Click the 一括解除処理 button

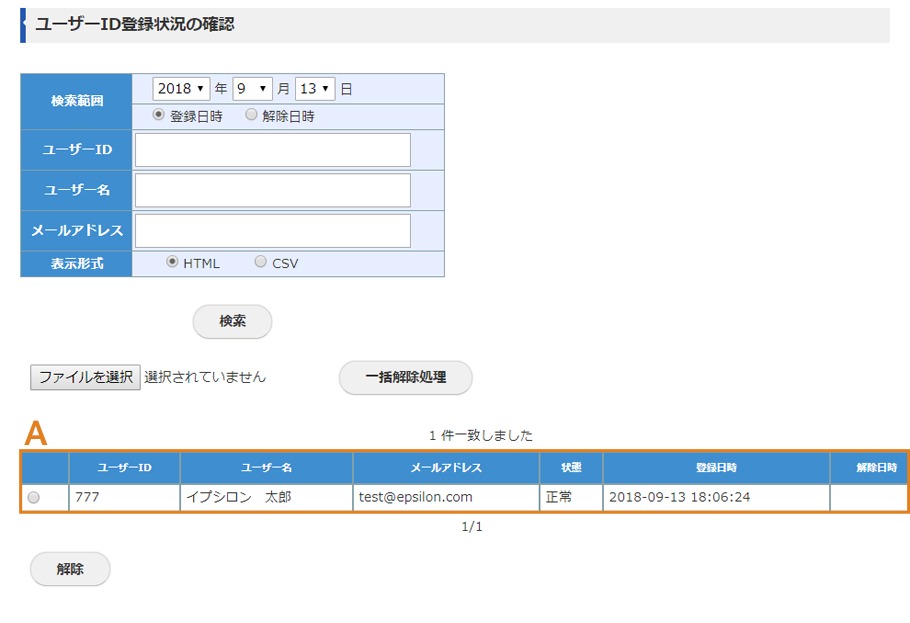coord(406,377)
